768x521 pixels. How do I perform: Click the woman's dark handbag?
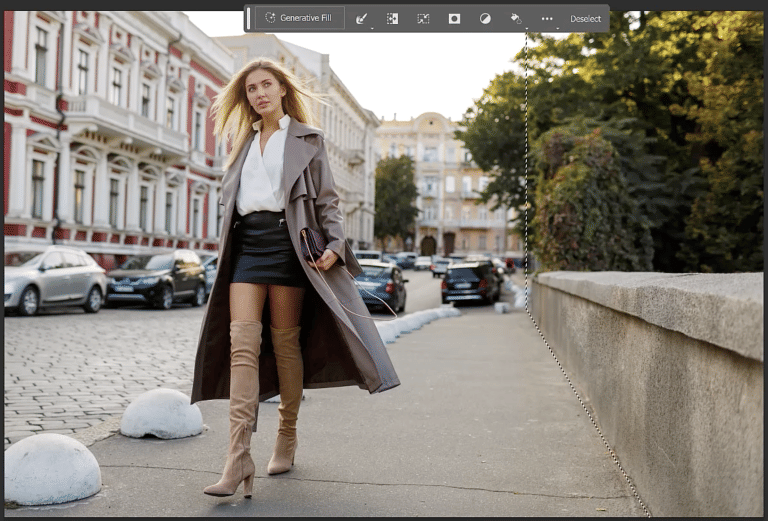313,243
